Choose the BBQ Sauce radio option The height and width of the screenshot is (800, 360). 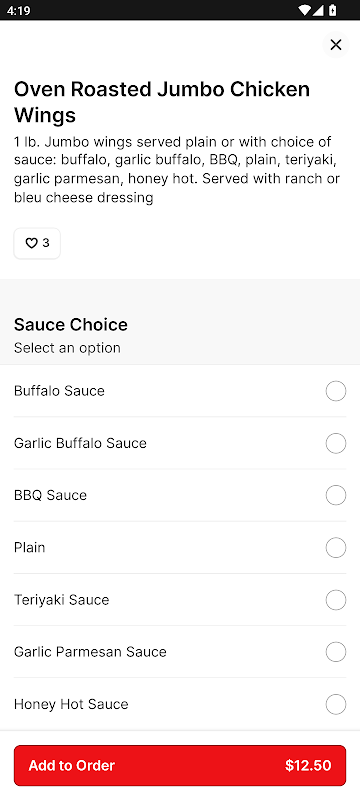click(x=336, y=495)
